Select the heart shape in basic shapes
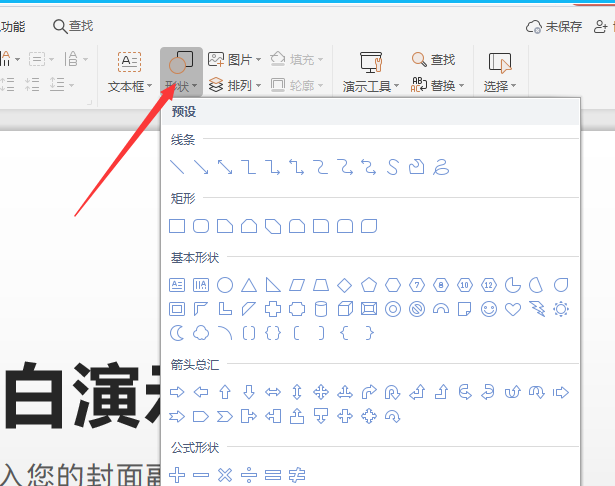This screenshot has width=615, height=486. tap(513, 309)
